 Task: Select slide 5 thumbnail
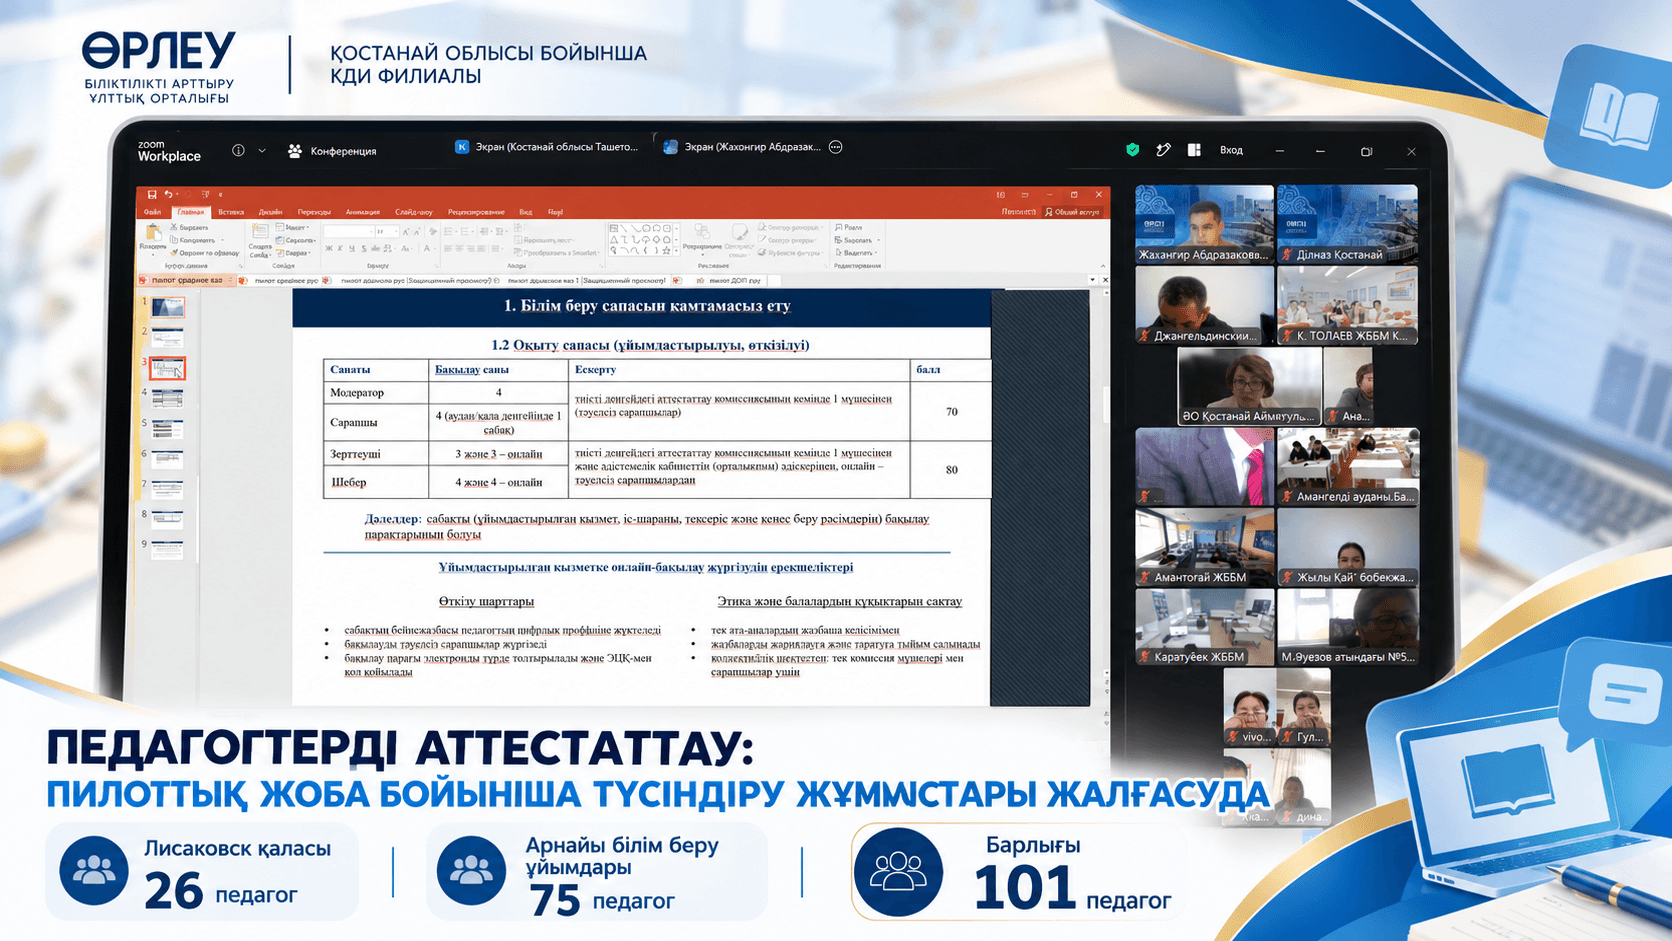[x=167, y=430]
